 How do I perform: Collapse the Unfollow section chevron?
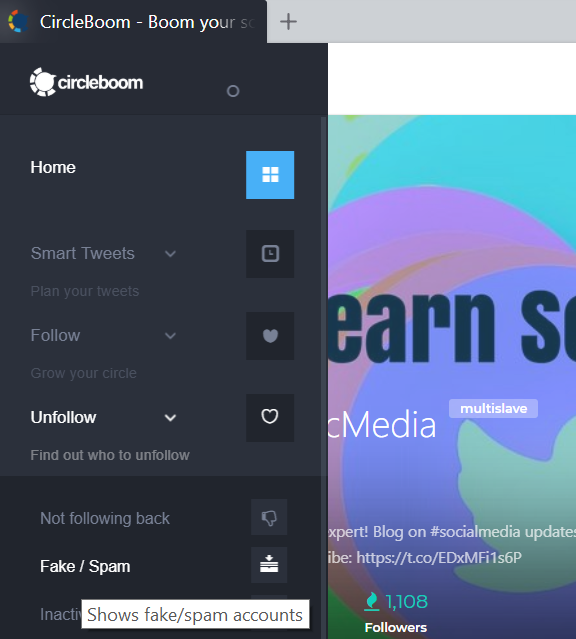click(170, 418)
